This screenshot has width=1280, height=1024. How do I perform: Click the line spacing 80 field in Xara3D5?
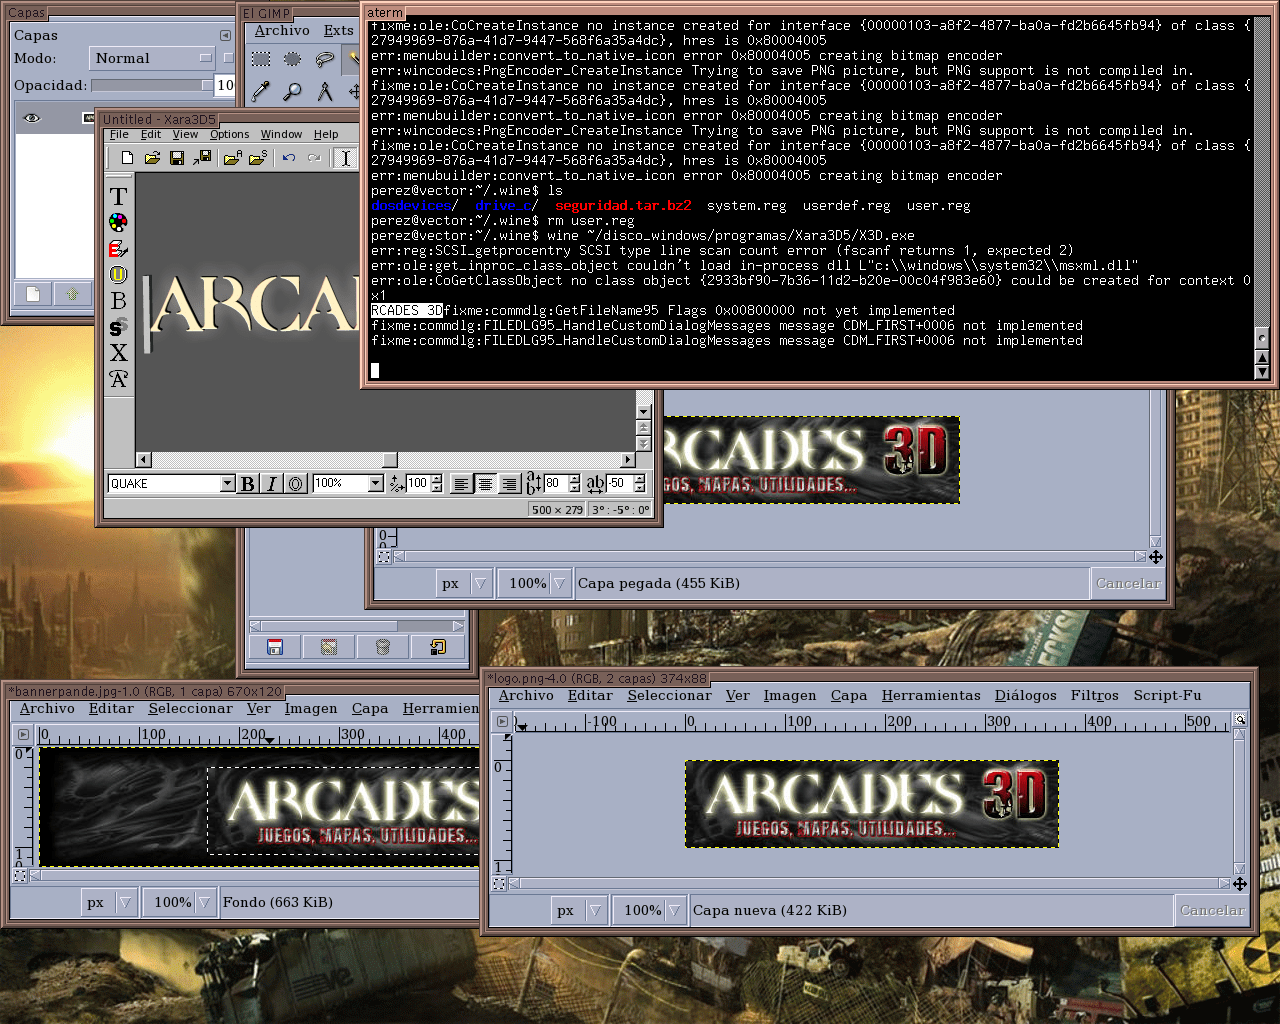pyautogui.click(x=555, y=484)
